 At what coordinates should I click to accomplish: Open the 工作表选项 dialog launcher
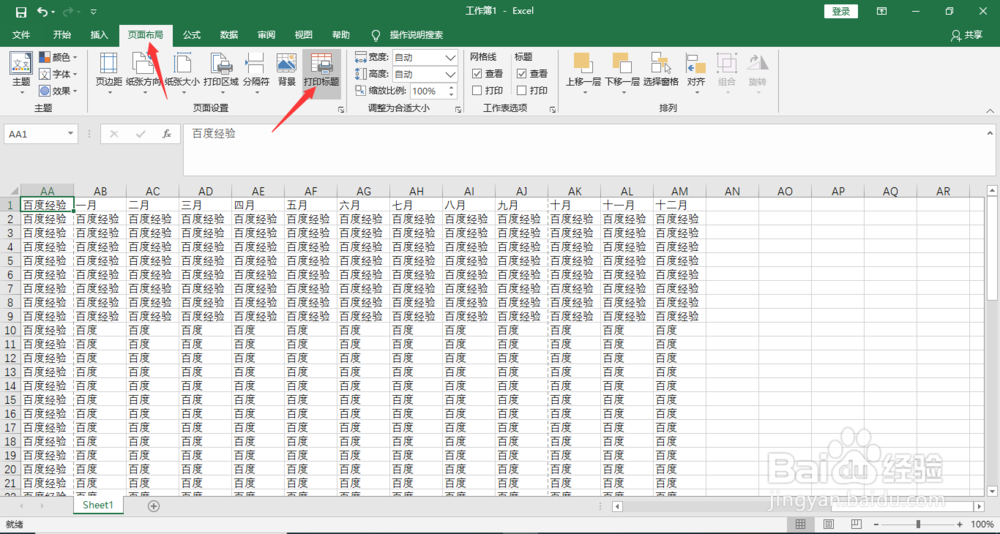(552, 110)
